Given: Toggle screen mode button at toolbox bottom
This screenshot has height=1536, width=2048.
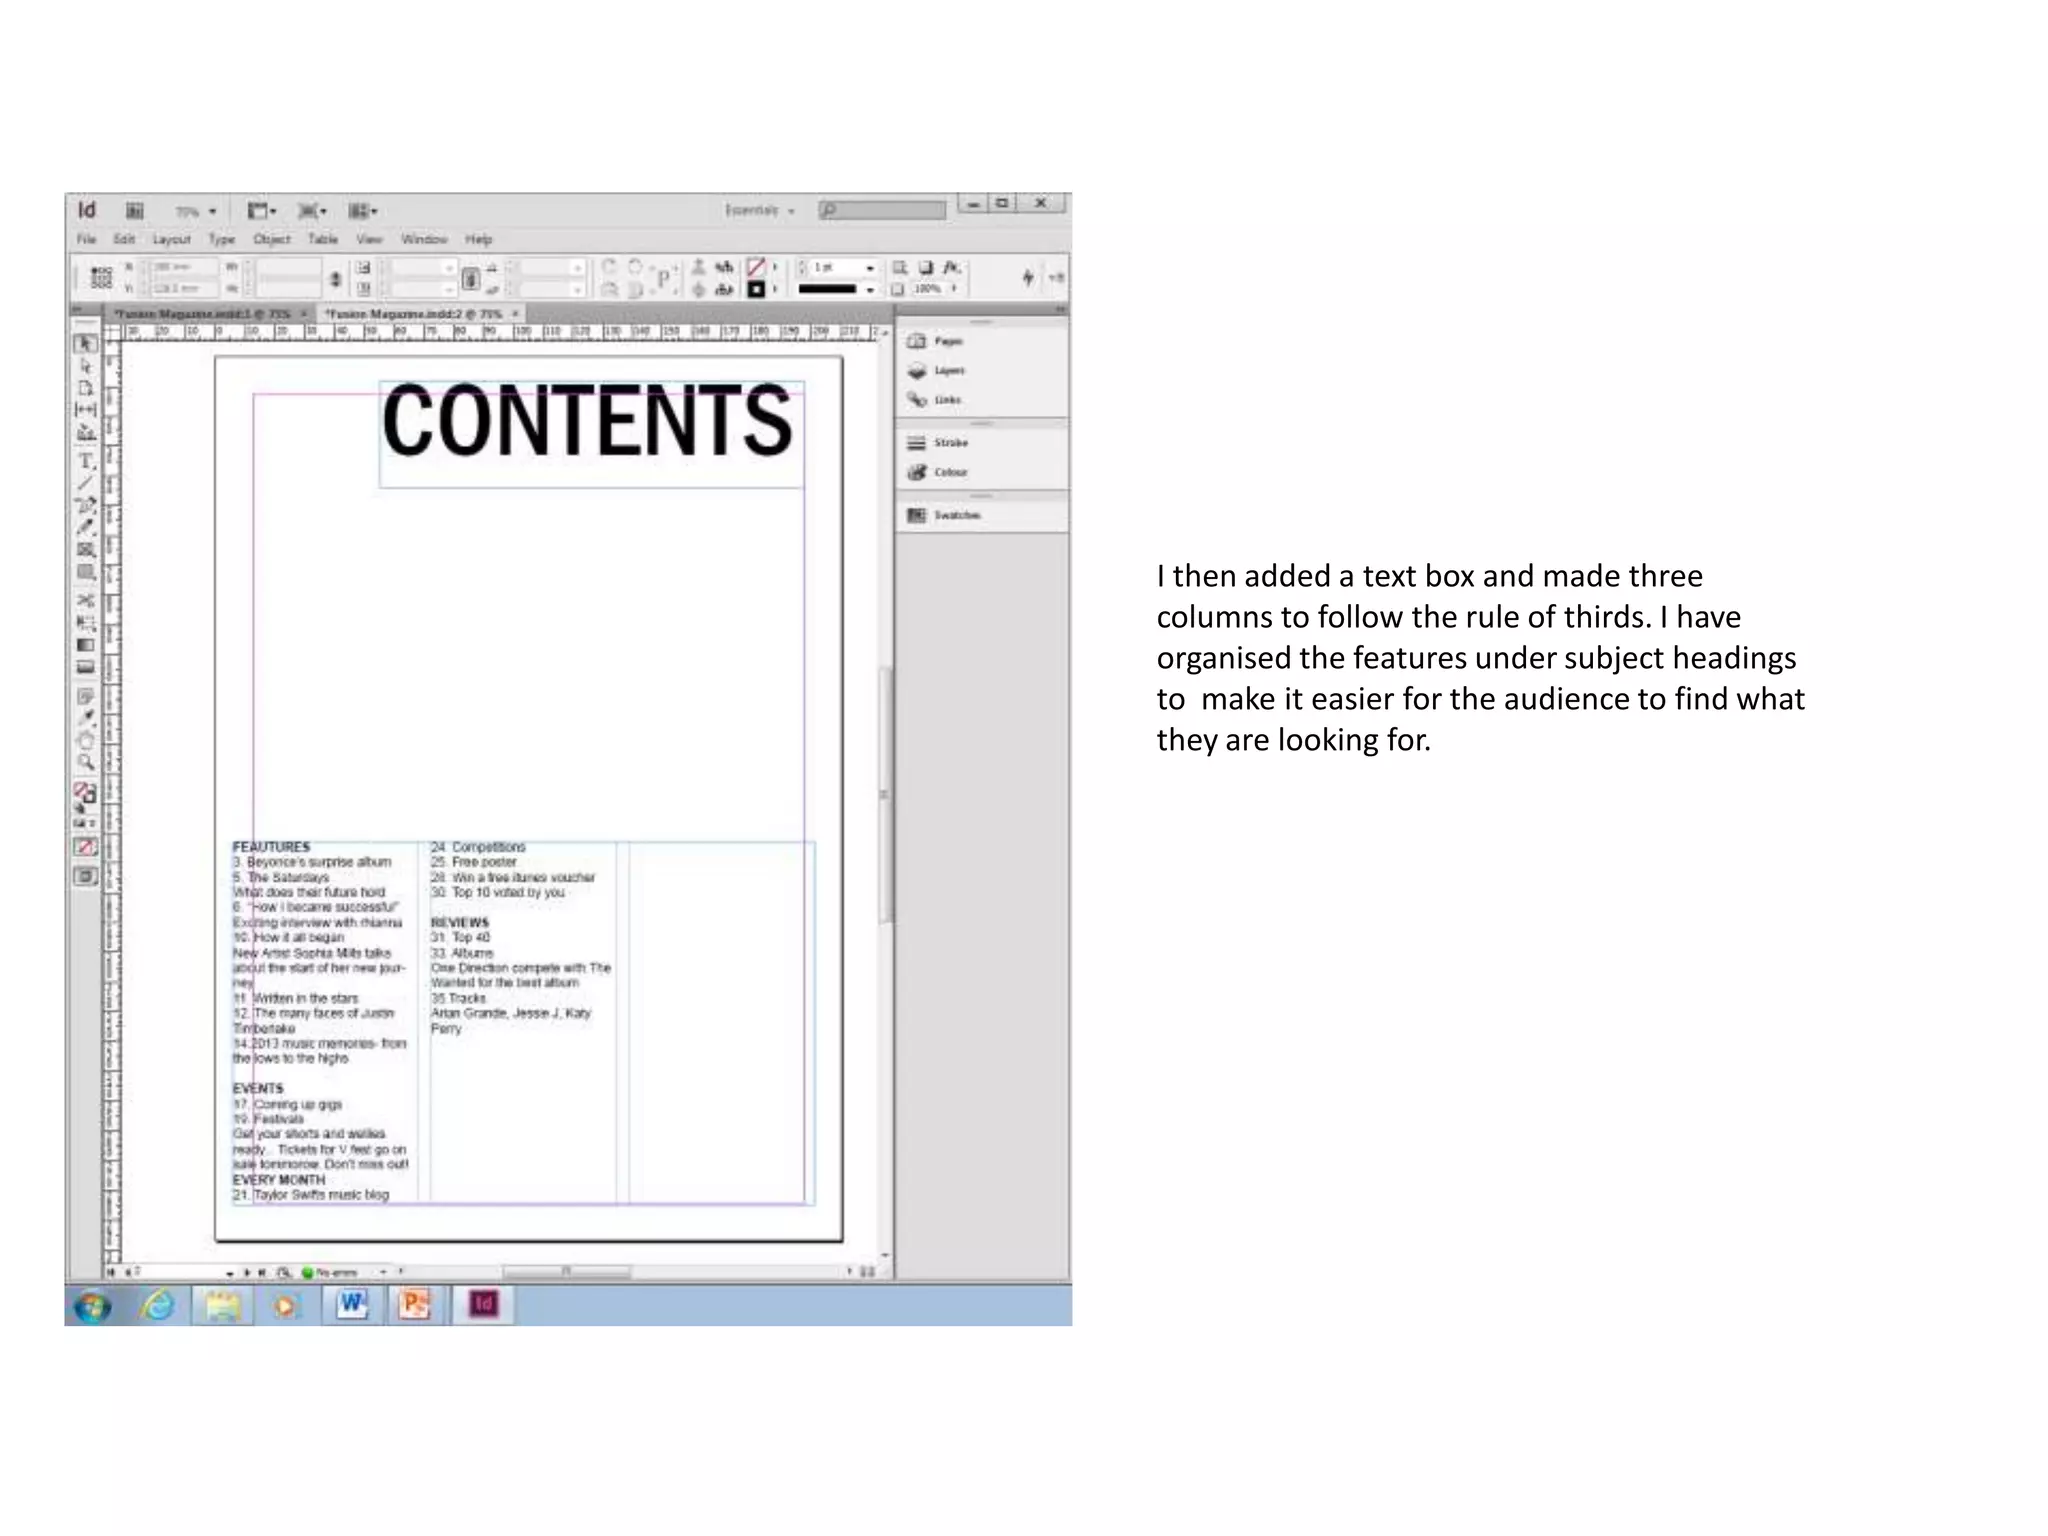Looking at the screenshot, I should point(86,877).
